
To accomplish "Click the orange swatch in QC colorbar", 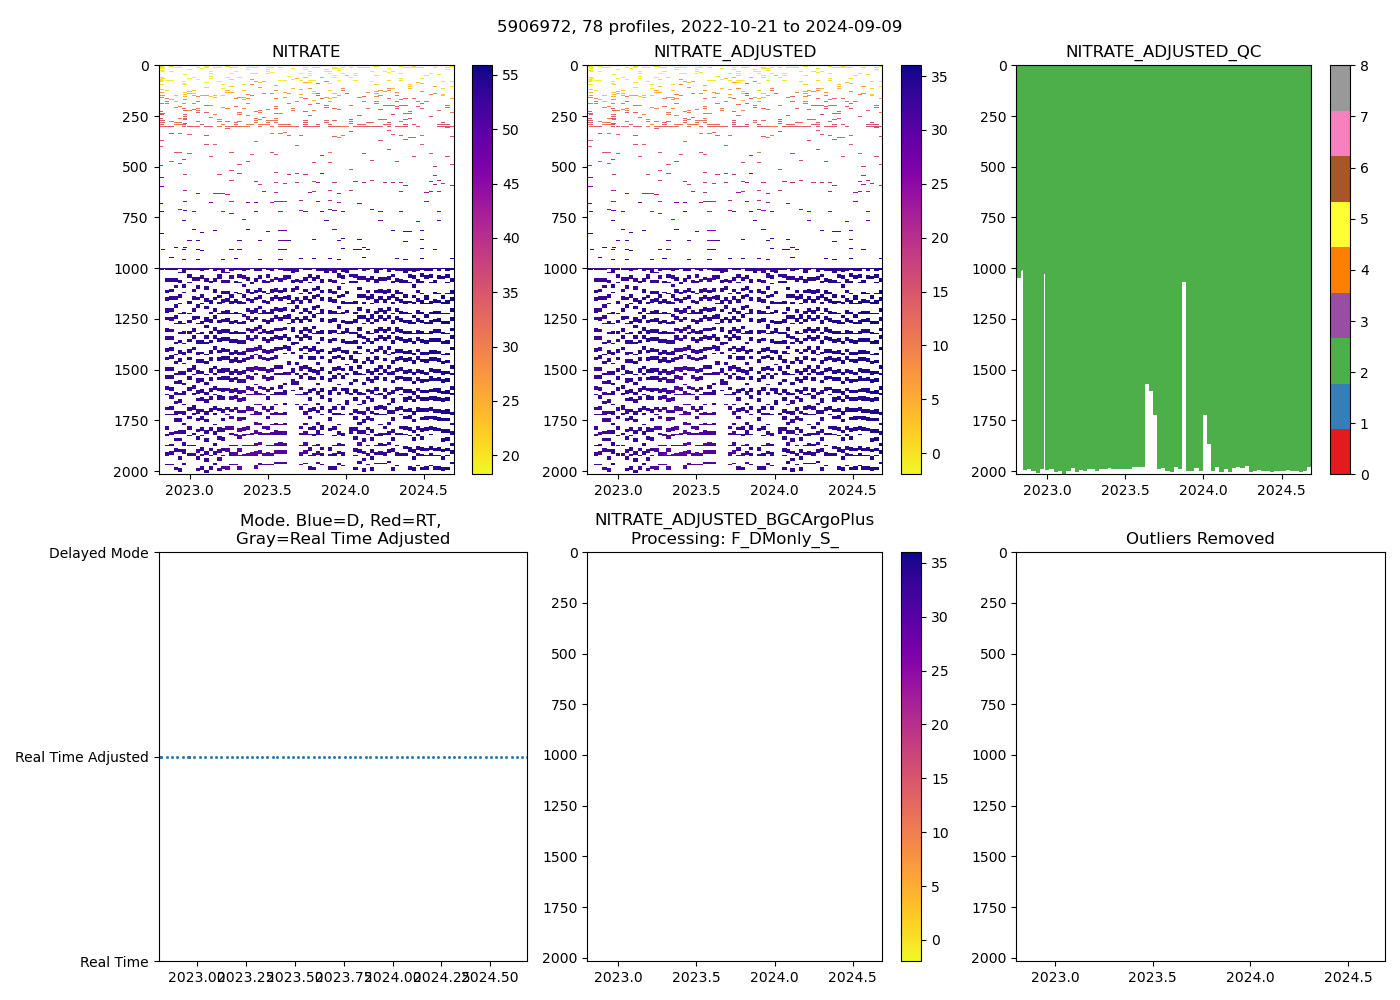I will (1340, 270).
